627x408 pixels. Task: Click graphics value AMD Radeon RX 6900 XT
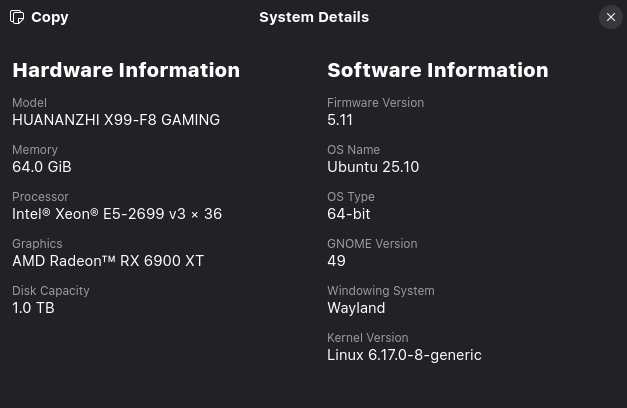click(x=108, y=261)
